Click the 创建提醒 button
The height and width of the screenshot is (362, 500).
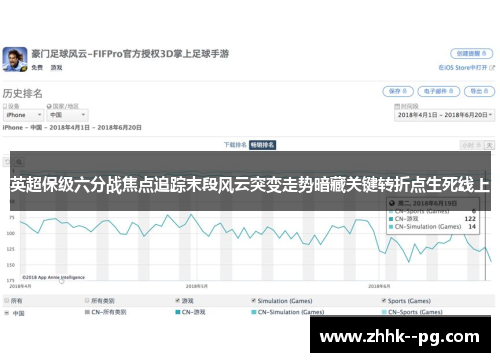[471, 53]
